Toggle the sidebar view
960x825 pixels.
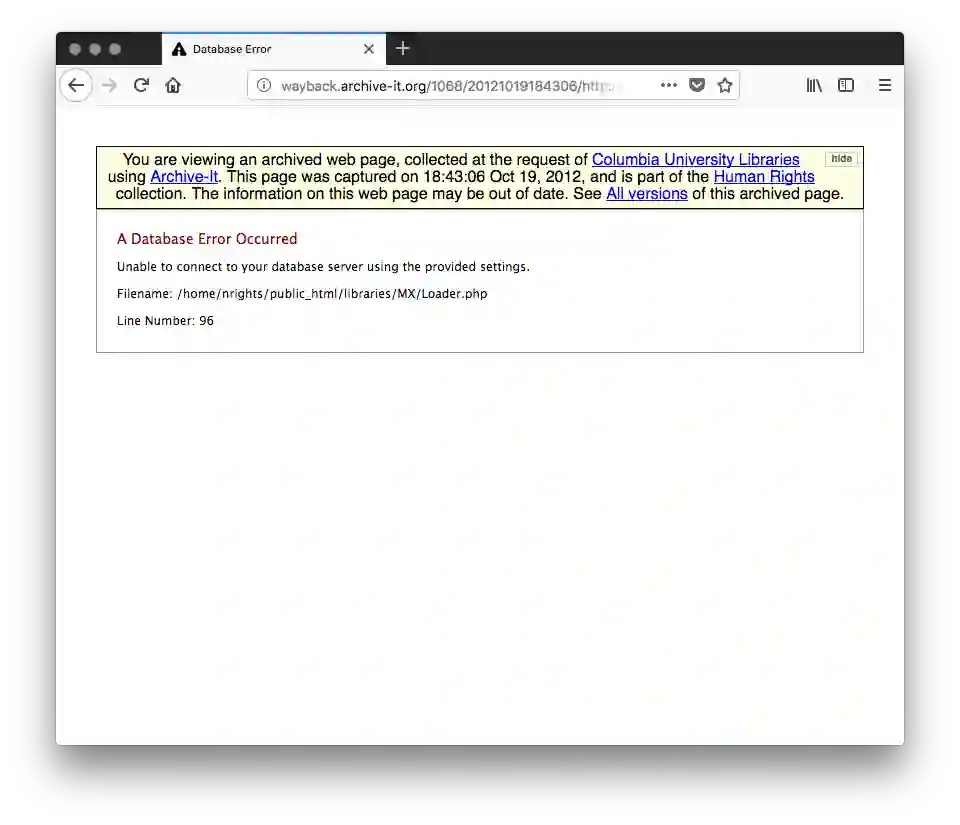(x=846, y=85)
